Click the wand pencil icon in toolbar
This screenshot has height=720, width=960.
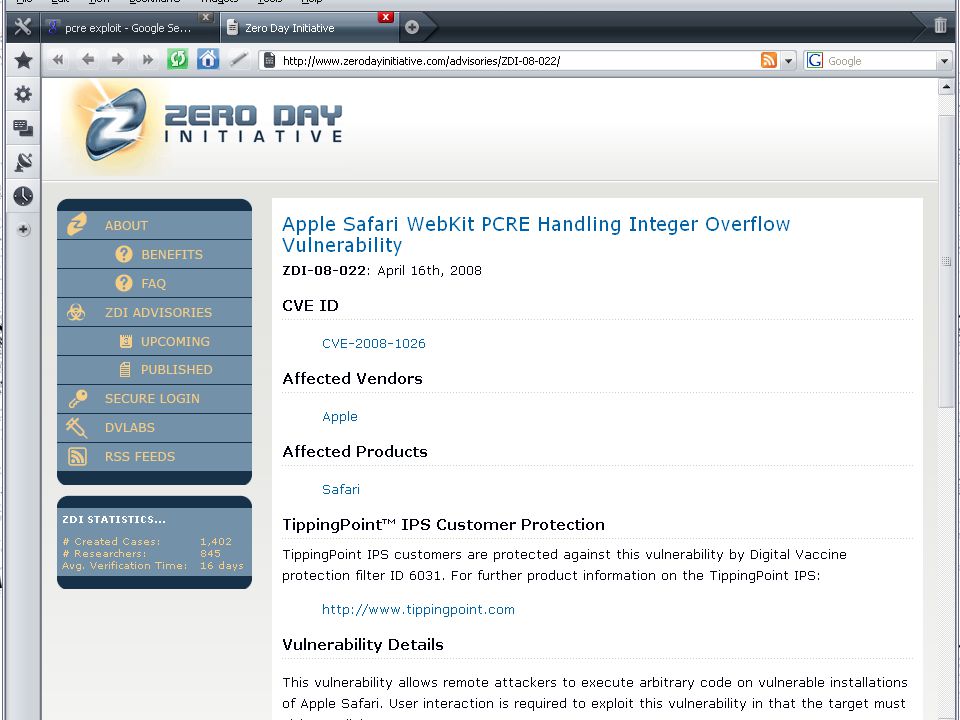pyautogui.click(x=238, y=59)
